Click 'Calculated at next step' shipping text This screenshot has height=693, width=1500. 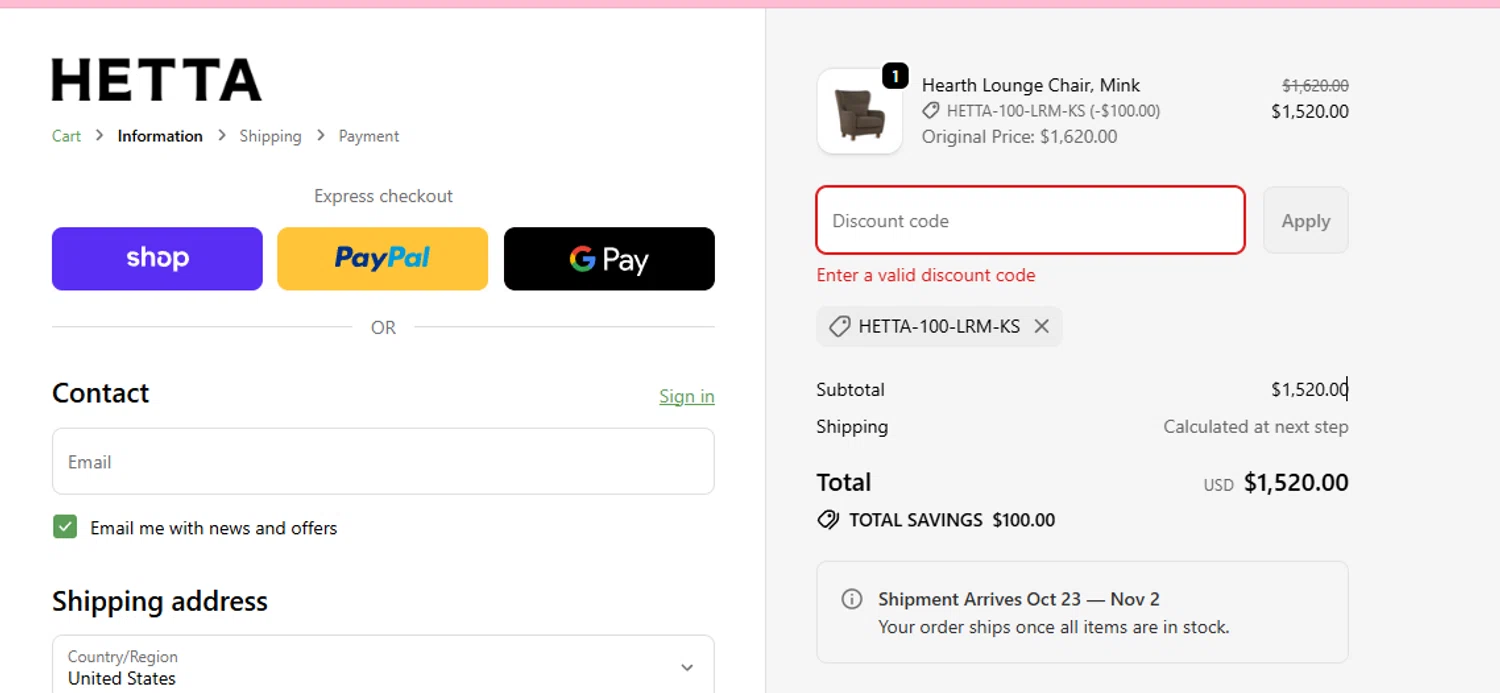(x=1256, y=427)
